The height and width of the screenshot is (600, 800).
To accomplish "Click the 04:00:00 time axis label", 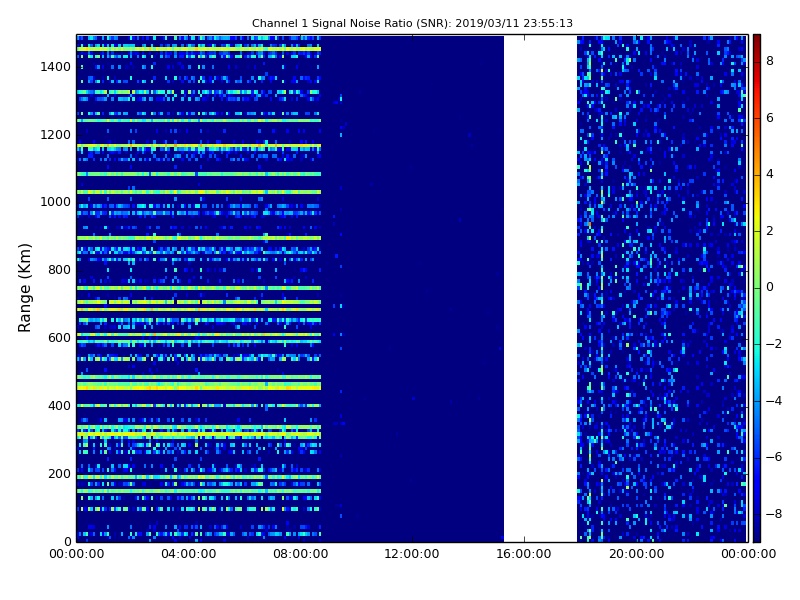I will [189, 554].
